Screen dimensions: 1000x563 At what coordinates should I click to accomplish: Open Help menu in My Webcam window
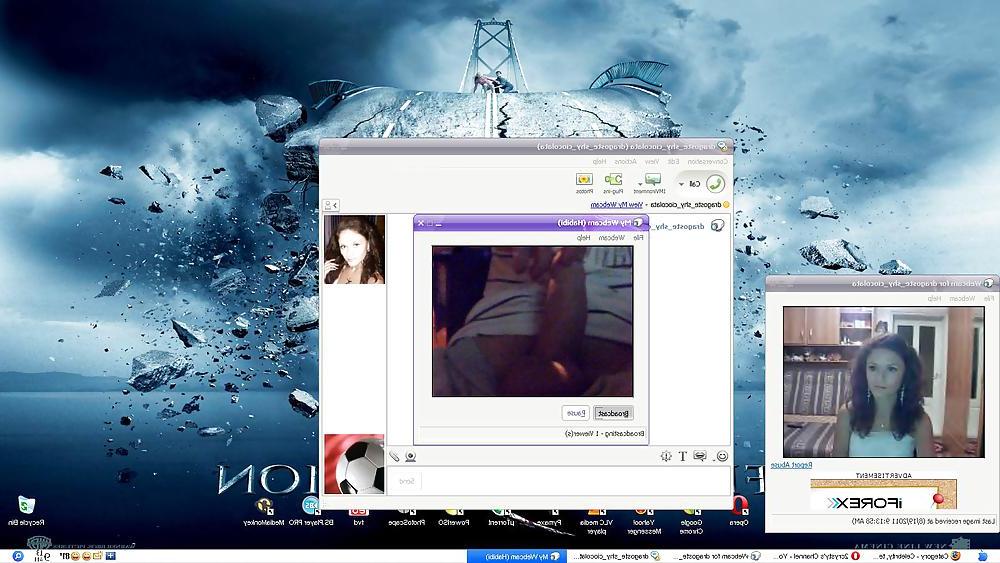[584, 237]
